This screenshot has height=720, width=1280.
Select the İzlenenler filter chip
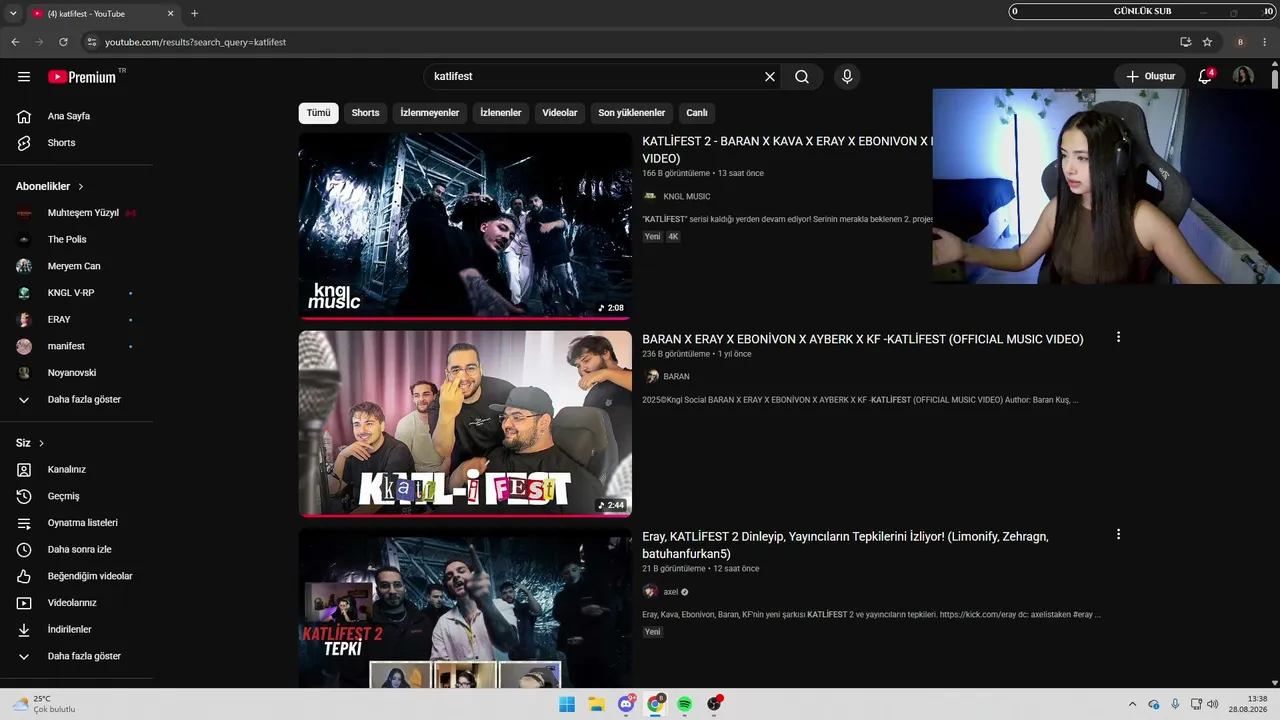[501, 113]
